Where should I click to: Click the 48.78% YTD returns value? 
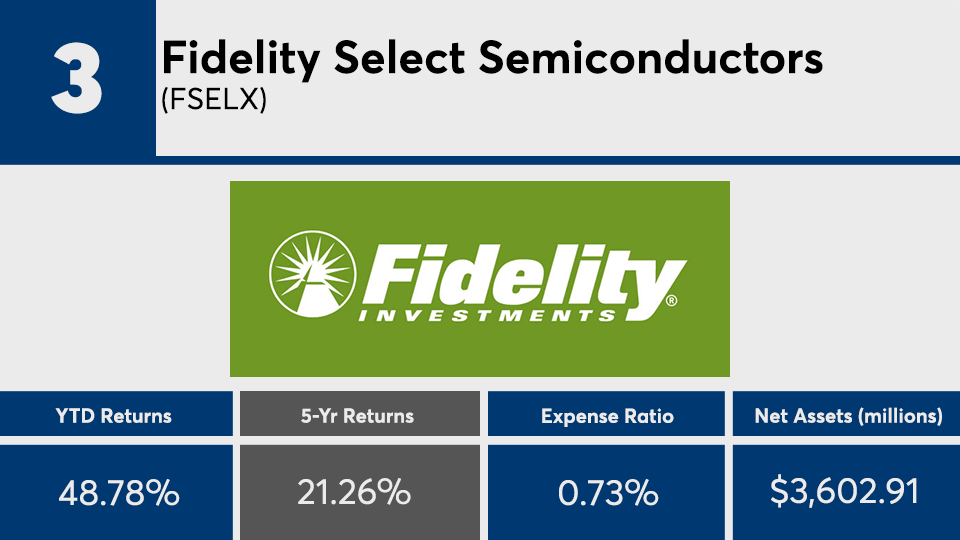tap(117, 492)
